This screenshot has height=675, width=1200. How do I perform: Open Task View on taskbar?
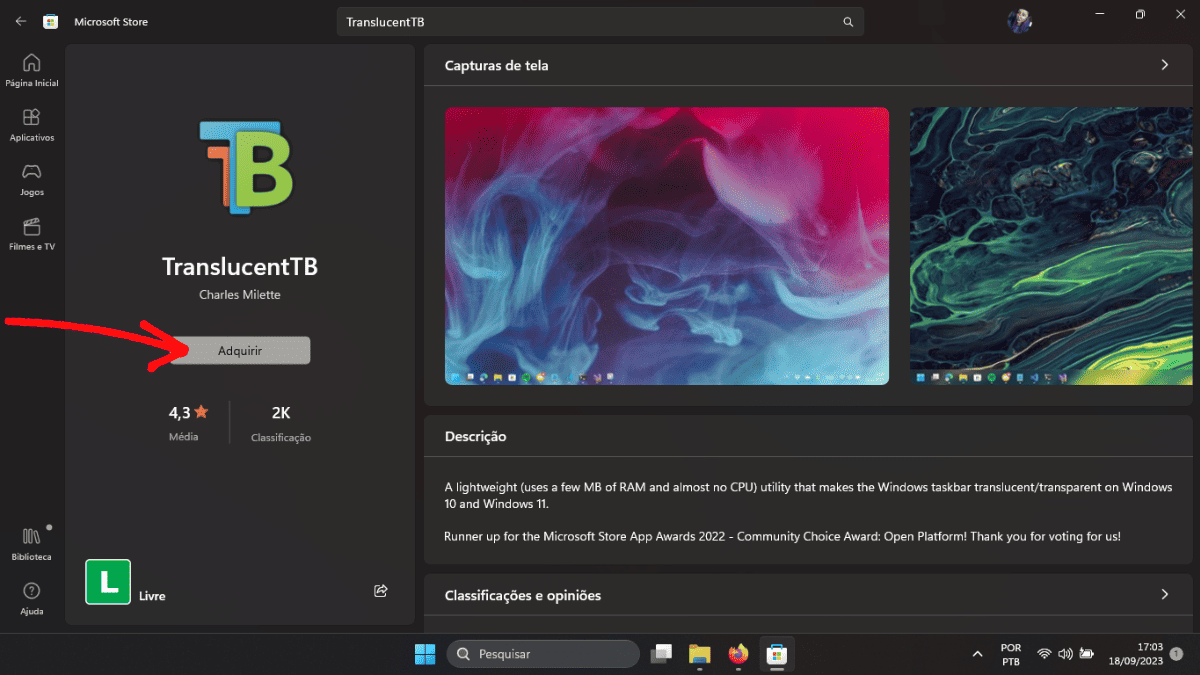(x=661, y=654)
